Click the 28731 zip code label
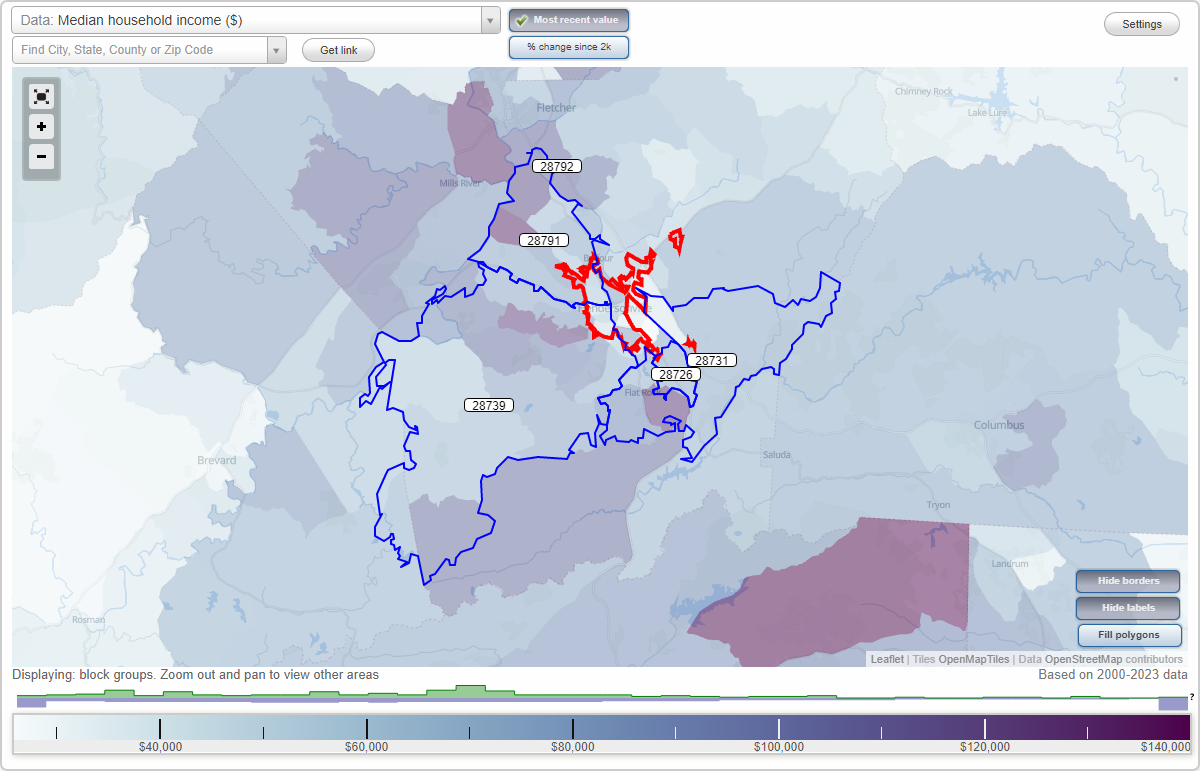Image resolution: width=1200 pixels, height=771 pixels. tap(712, 360)
